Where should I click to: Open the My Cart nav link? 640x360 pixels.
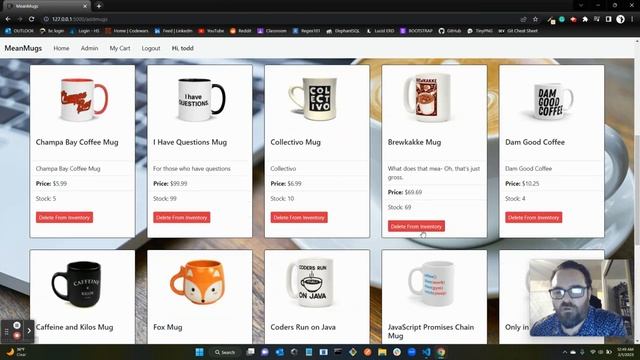pos(120,48)
